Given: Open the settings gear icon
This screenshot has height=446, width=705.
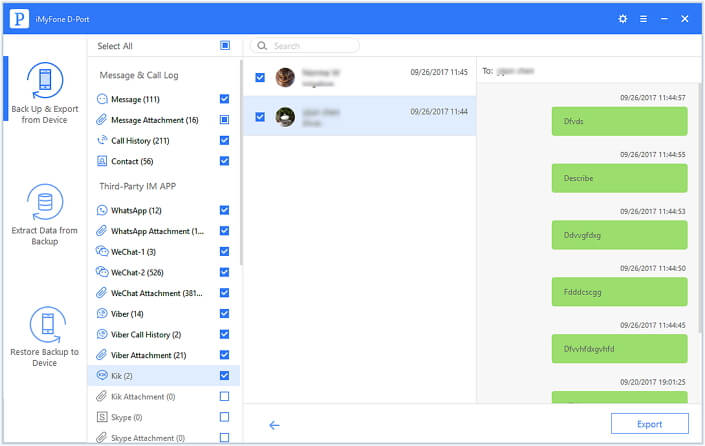Looking at the screenshot, I should click(x=622, y=19).
